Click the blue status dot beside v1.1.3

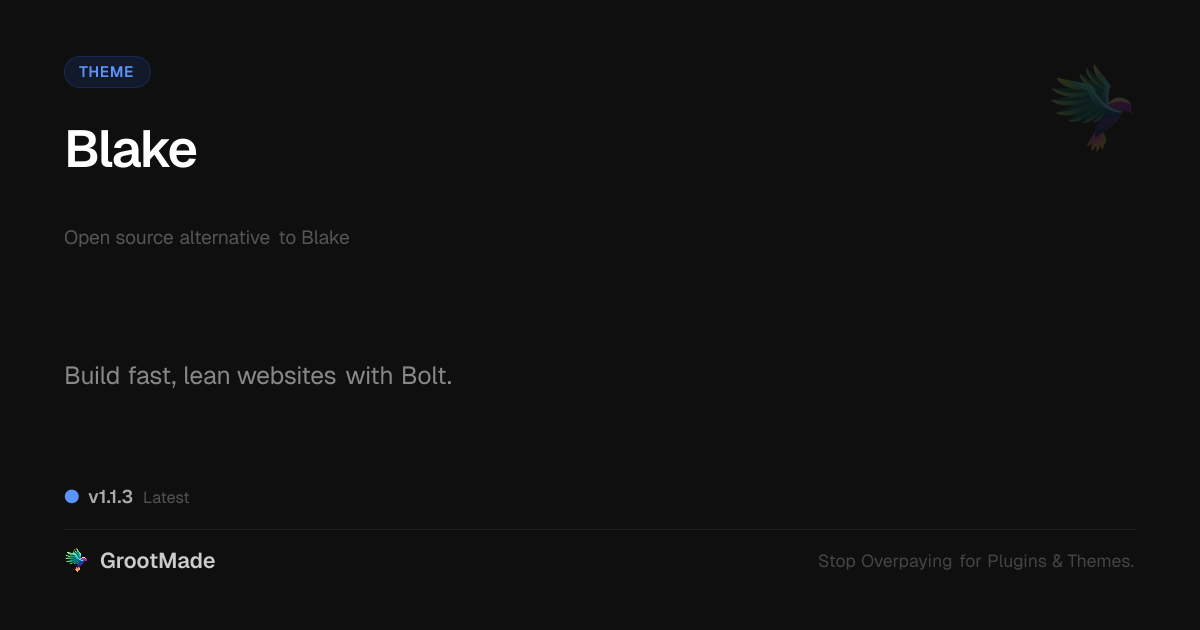72,496
